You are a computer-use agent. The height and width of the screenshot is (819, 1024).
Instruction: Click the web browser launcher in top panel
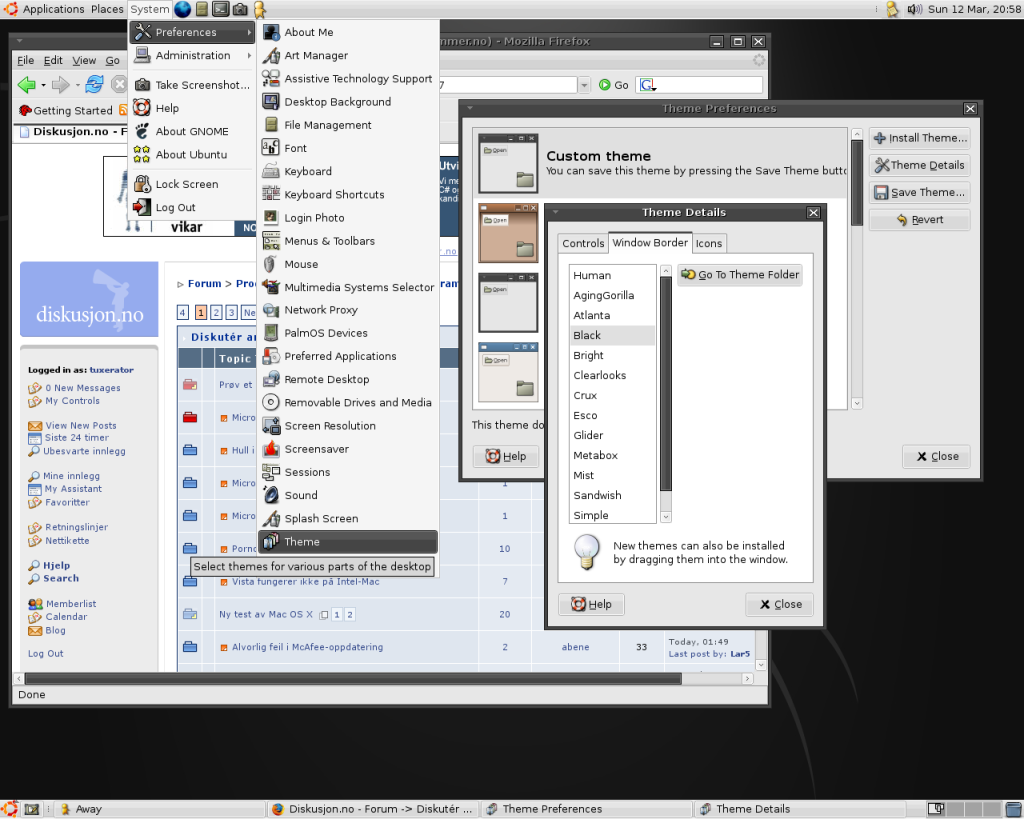point(183,9)
